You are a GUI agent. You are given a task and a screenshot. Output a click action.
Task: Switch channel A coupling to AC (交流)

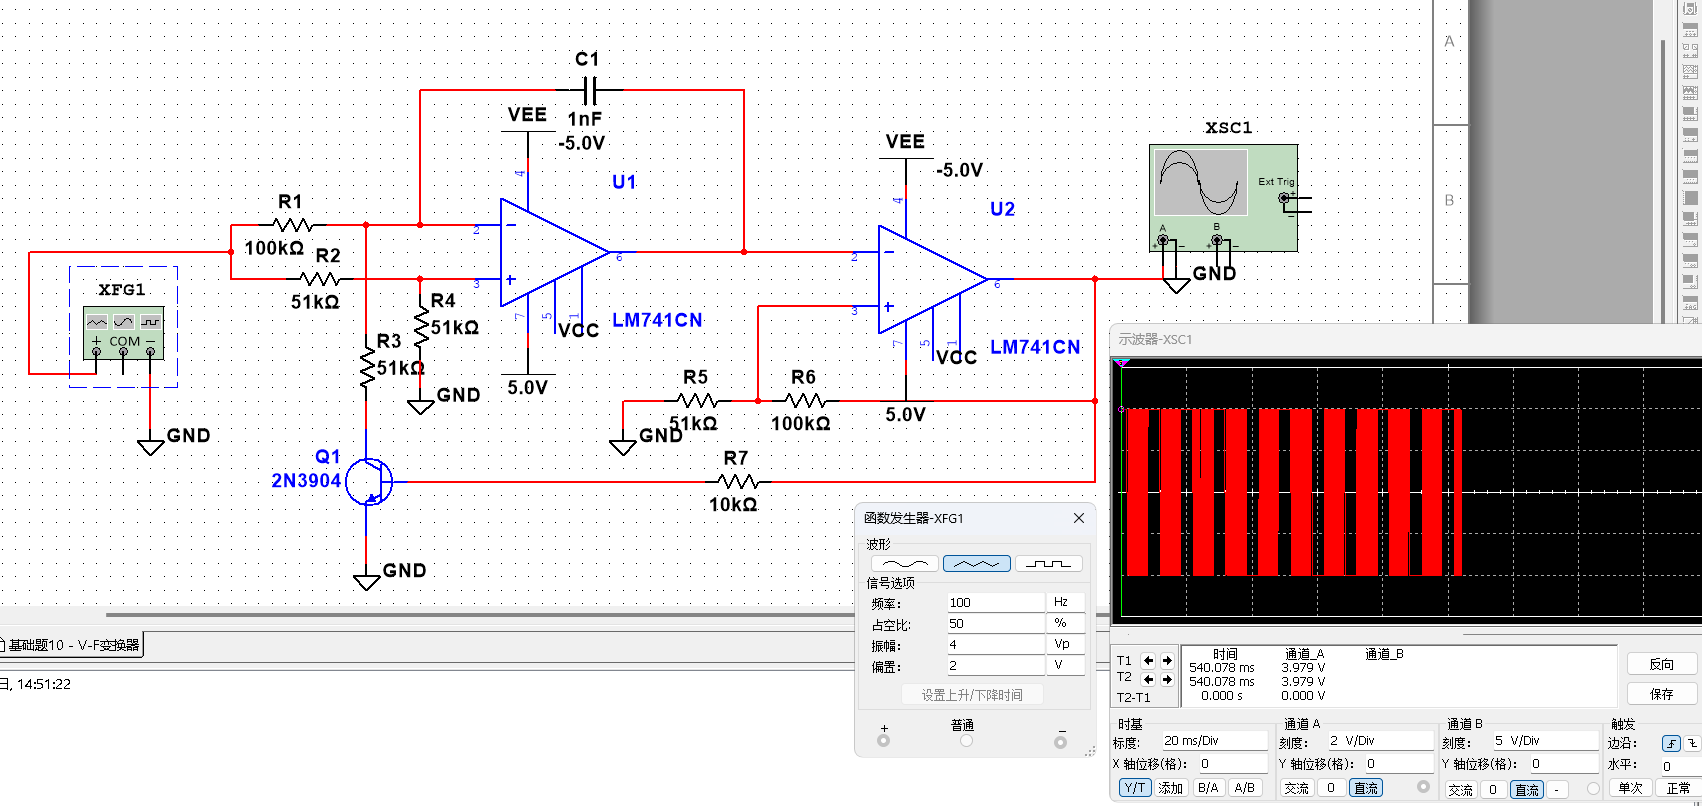(1296, 788)
